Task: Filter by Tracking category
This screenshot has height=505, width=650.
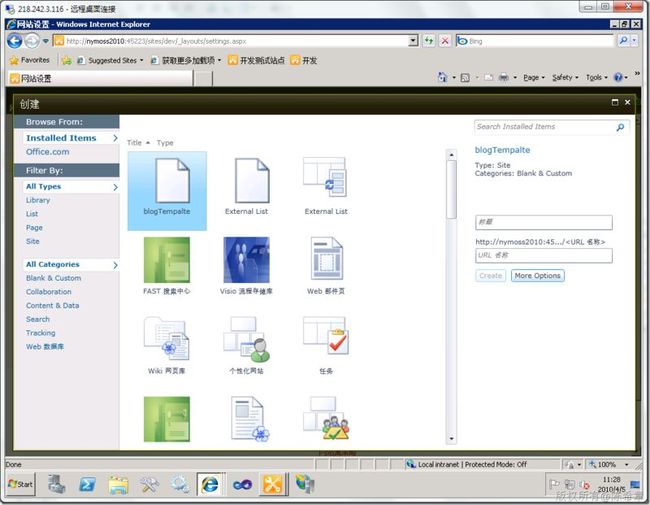Action: 40,333
